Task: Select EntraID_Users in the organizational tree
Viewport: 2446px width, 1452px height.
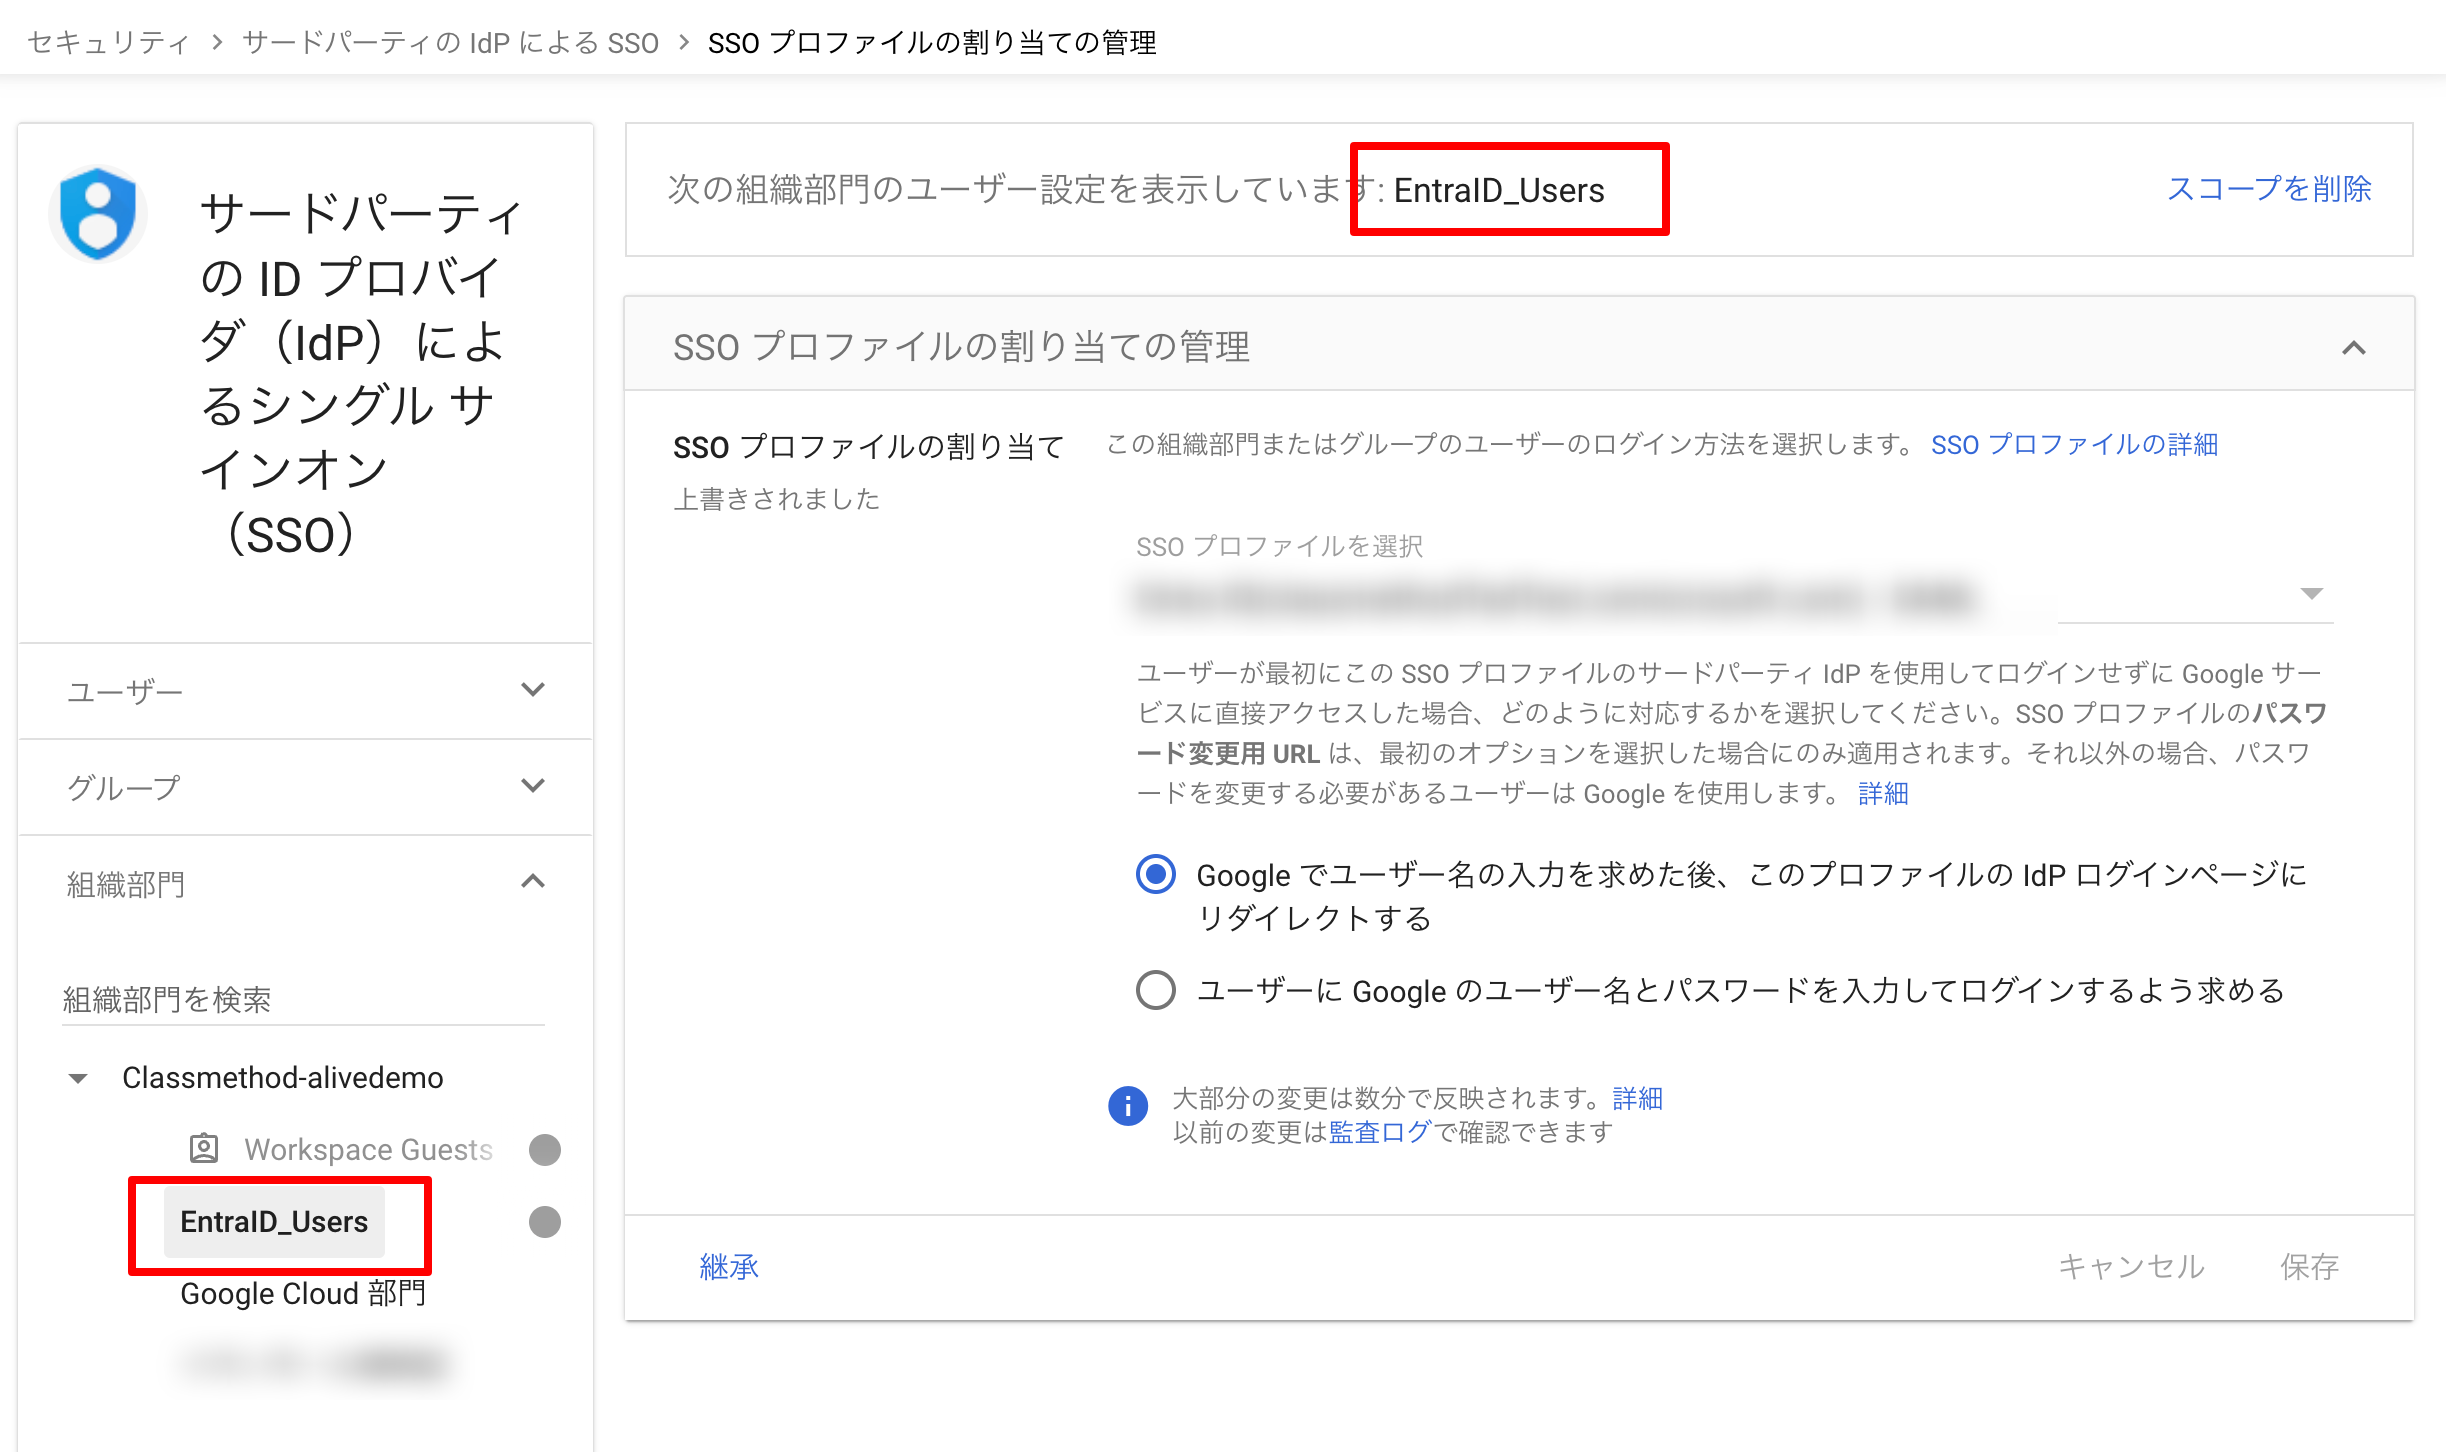Action: pyautogui.click(x=274, y=1221)
